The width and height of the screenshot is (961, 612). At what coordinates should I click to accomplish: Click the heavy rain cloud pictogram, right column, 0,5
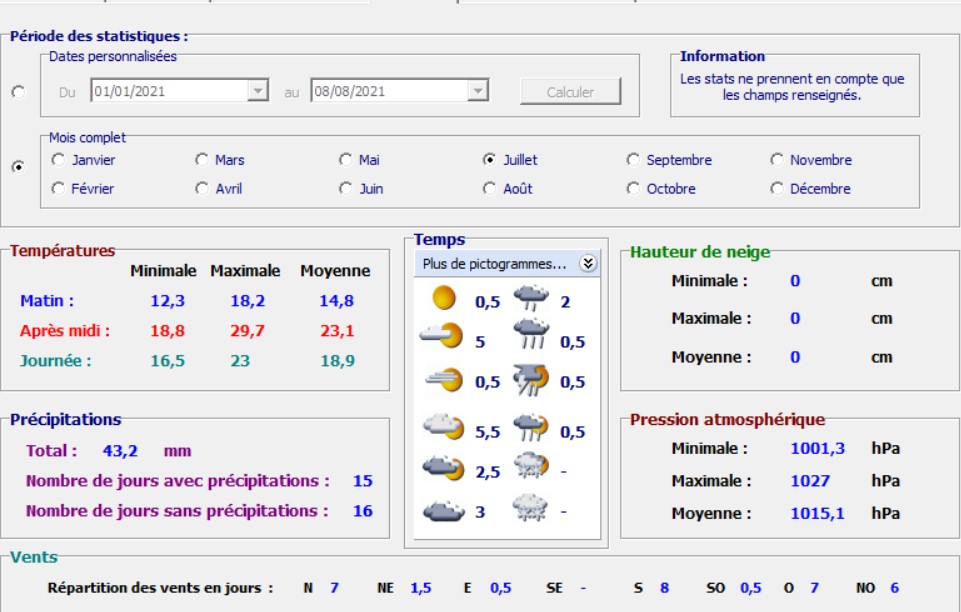tap(531, 334)
